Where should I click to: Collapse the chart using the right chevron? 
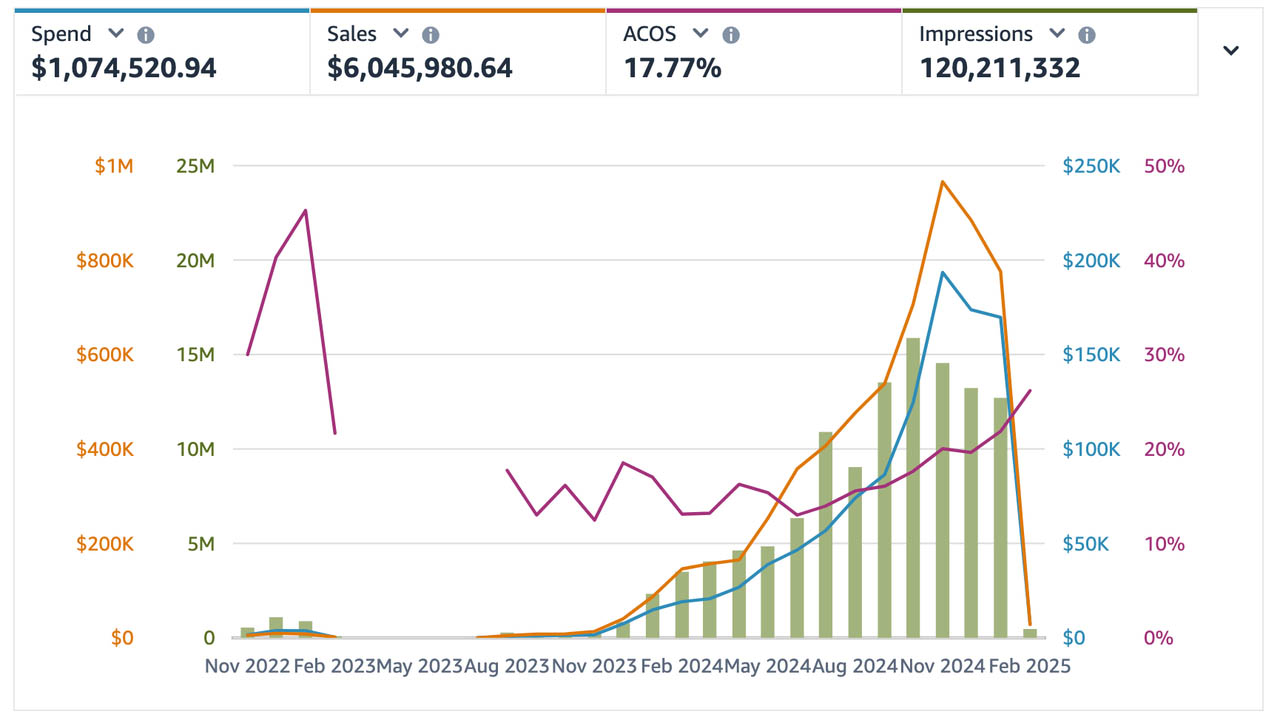[1231, 51]
